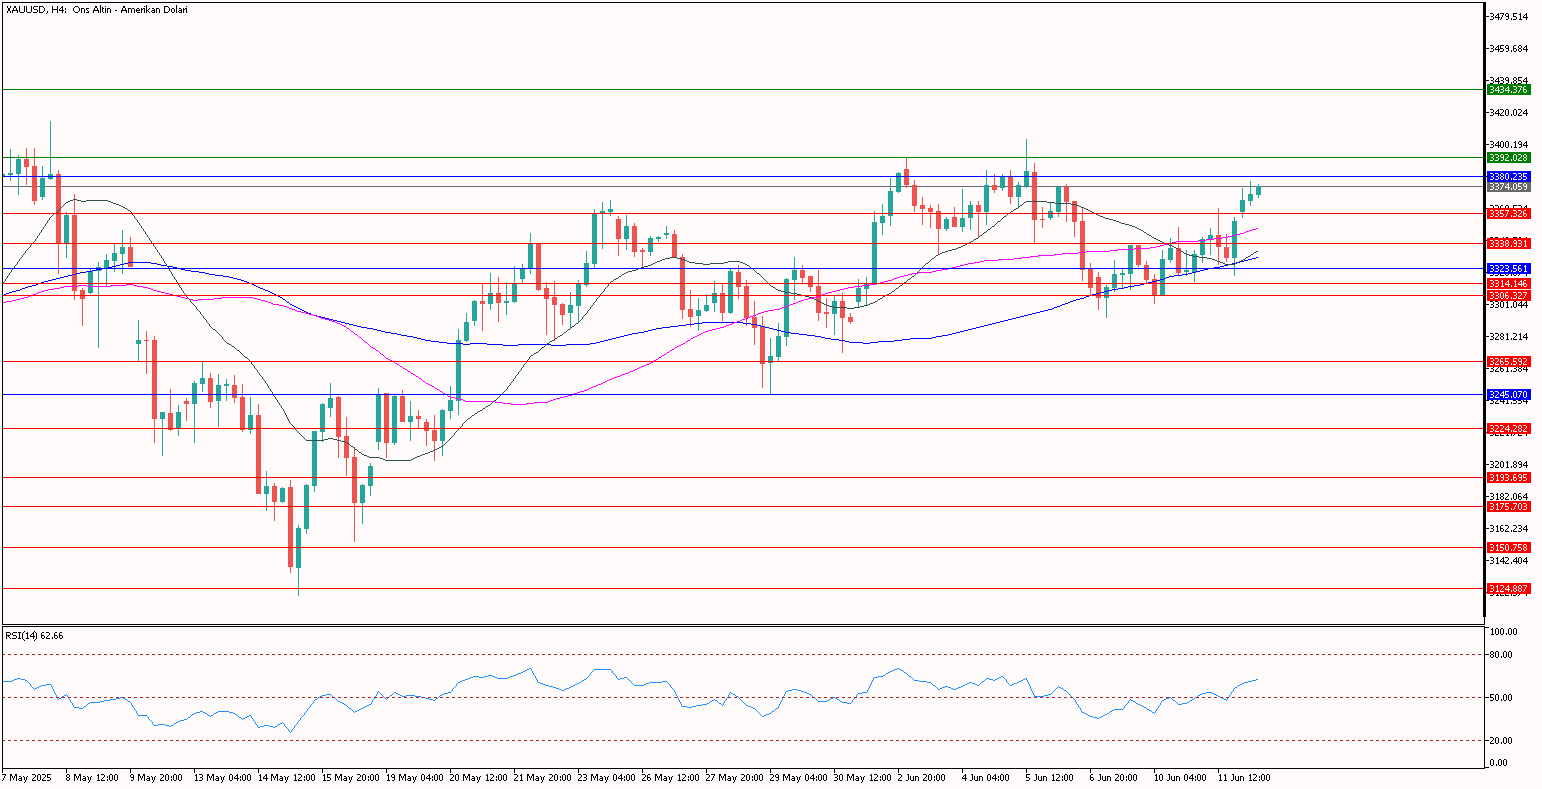Click the RSI scale 0.00 value
Image resolution: width=1542 pixels, height=789 pixels.
(x=1500, y=763)
